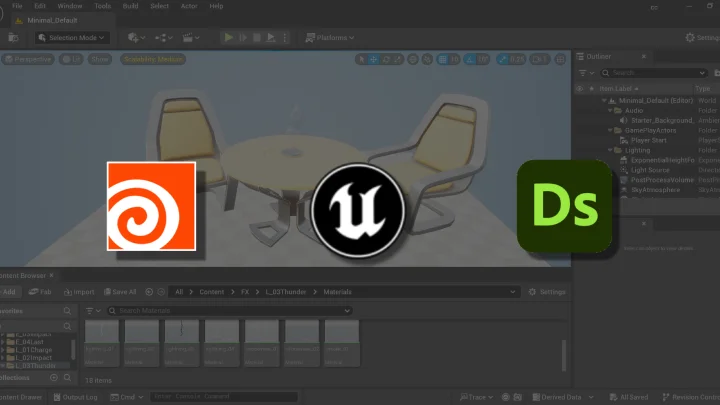Click the Adobe Substance Designer icon

[564, 206]
